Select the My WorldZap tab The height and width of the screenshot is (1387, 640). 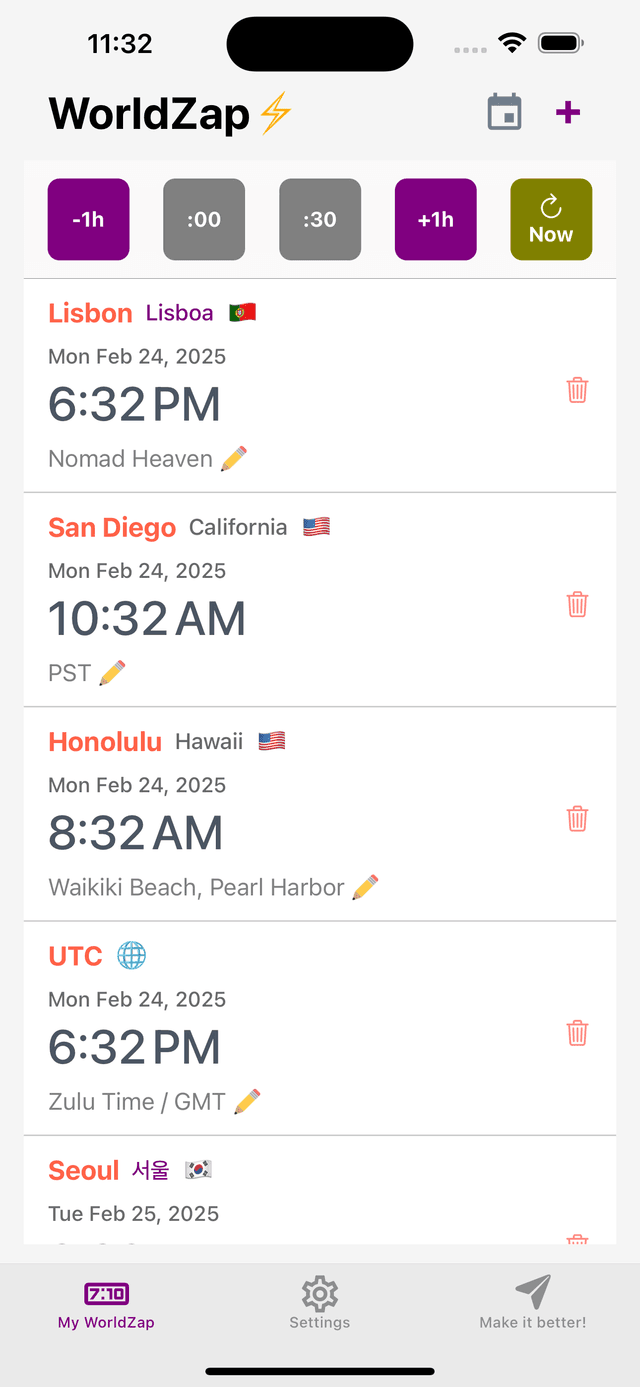tap(106, 1303)
